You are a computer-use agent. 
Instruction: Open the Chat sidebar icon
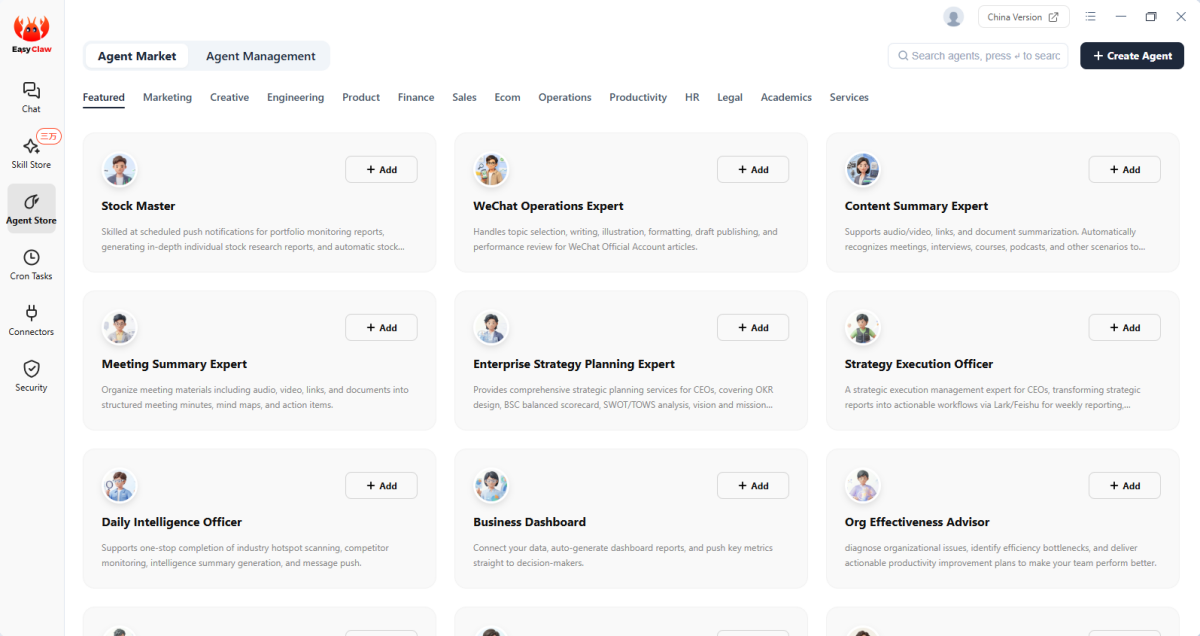31,91
